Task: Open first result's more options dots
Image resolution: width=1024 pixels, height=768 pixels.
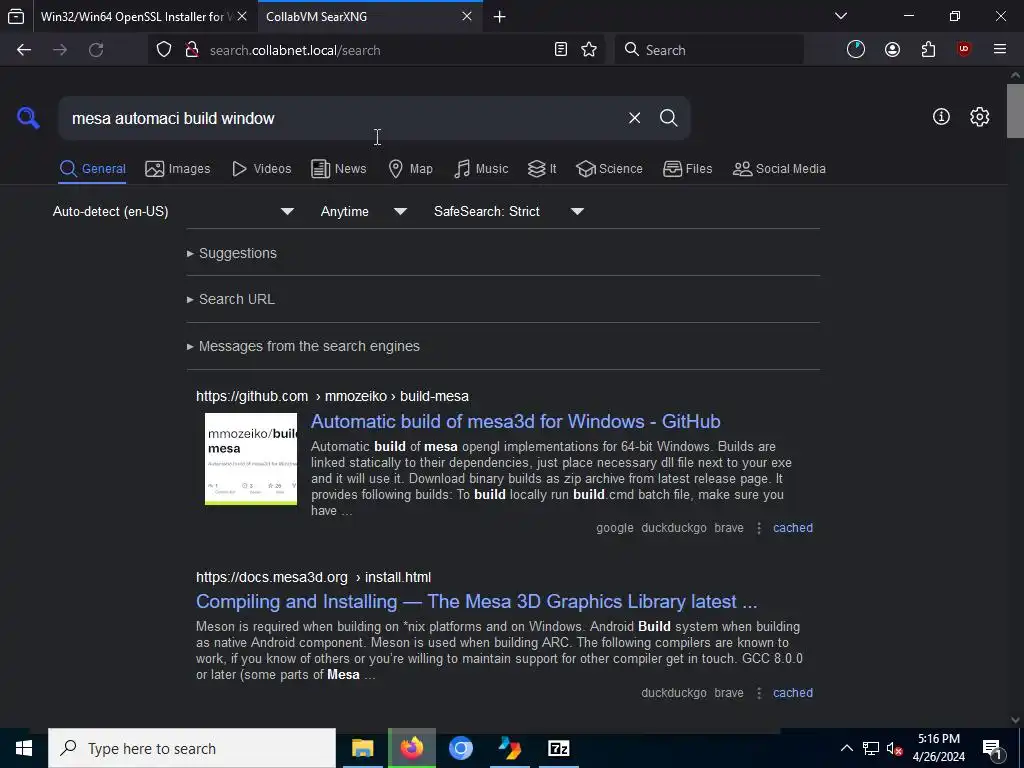Action: [x=758, y=528]
